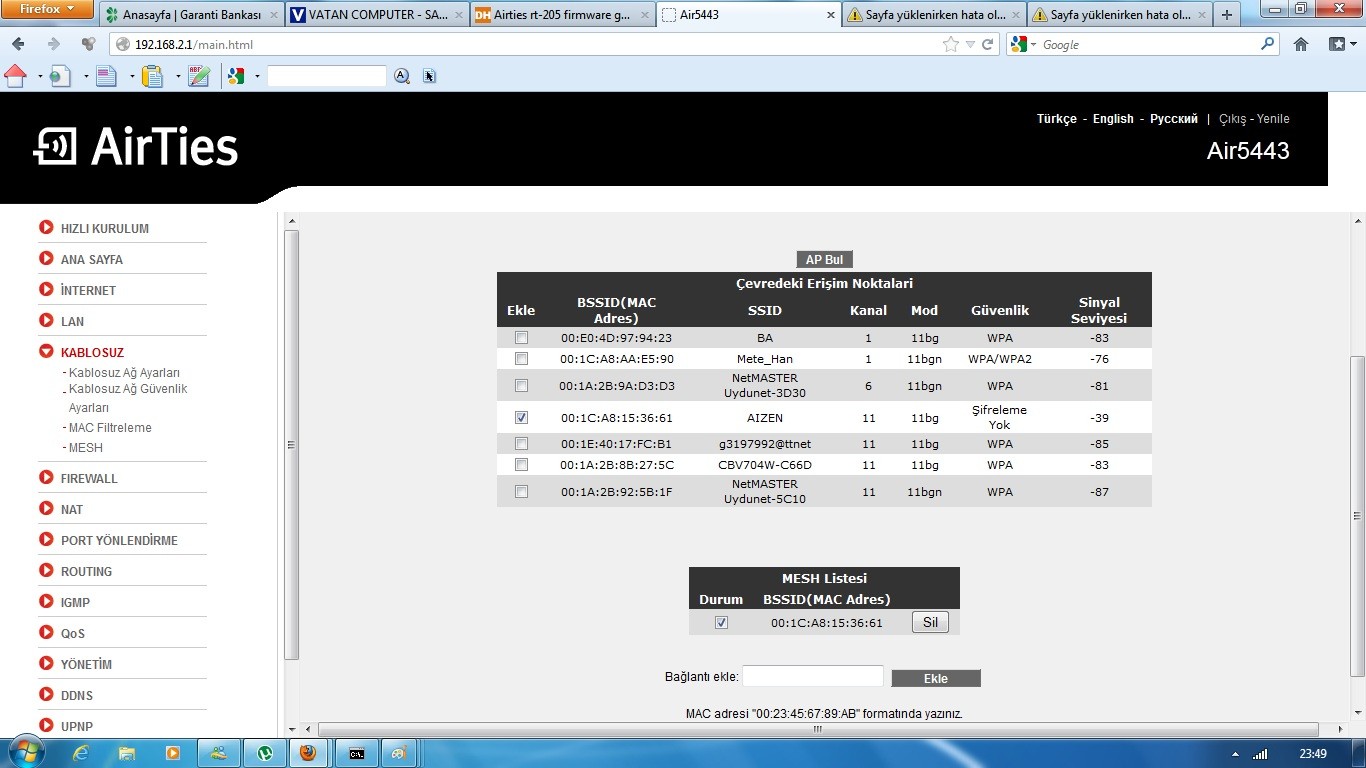Screen dimensions: 1366x768
Task: Click the main page vertical scrollbar
Action: tap(1357, 515)
